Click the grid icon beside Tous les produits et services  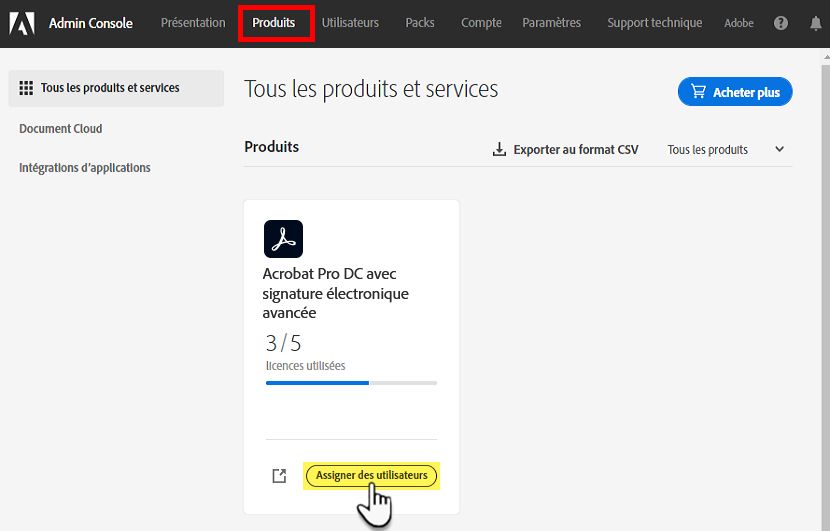(x=26, y=88)
